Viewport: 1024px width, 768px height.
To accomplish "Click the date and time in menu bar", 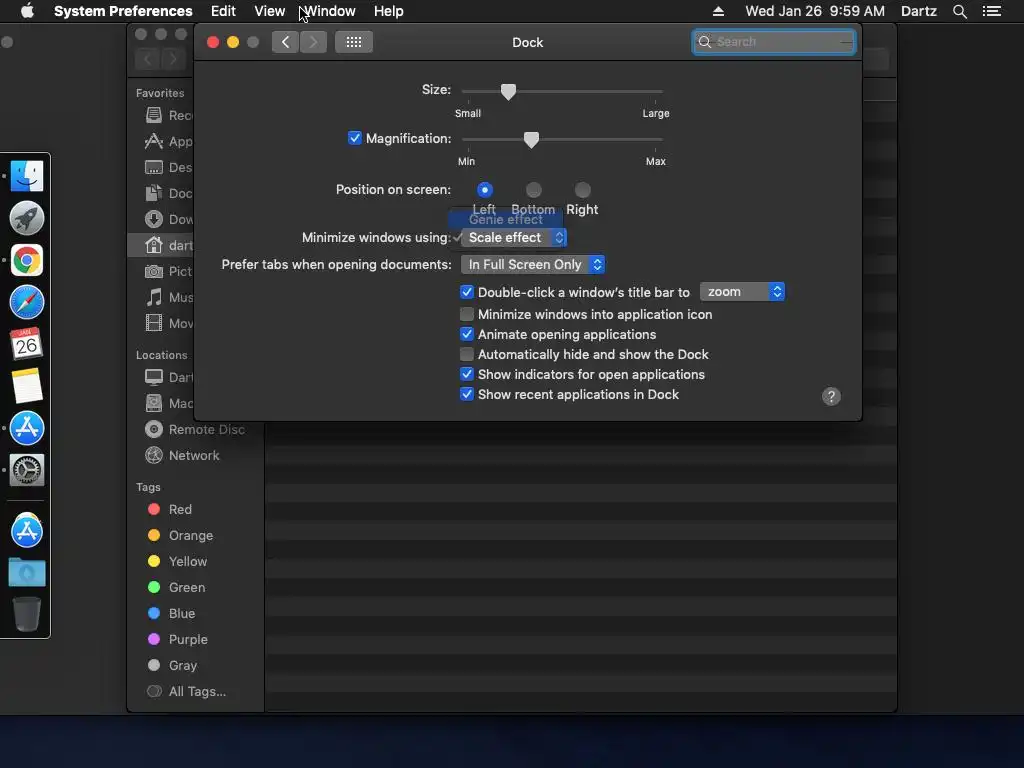I will point(815,11).
